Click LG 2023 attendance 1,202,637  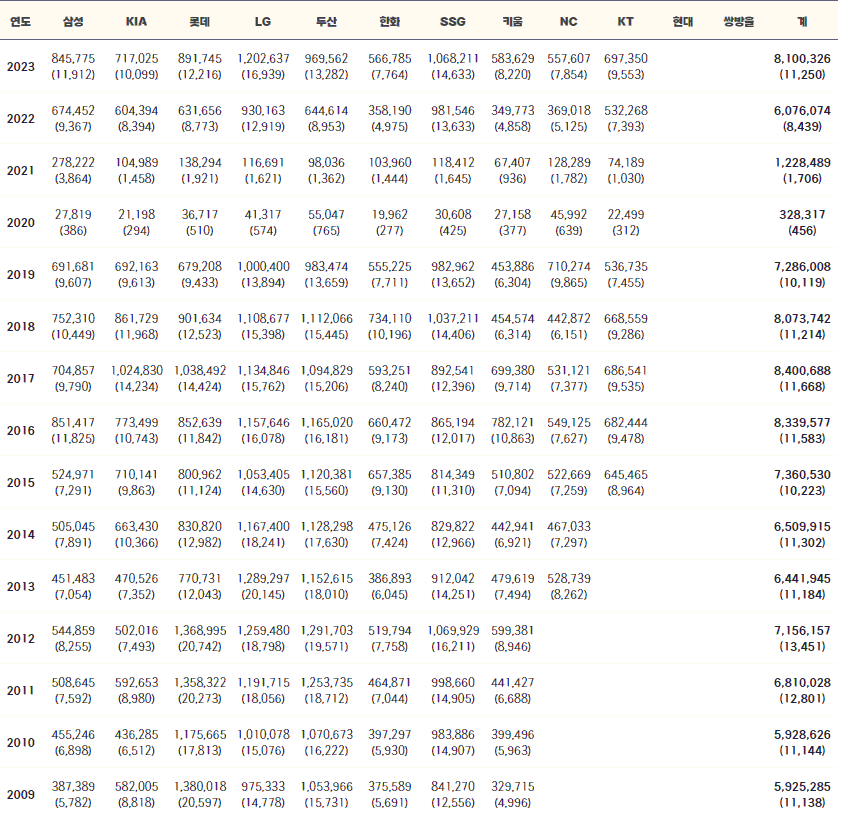pos(263,58)
